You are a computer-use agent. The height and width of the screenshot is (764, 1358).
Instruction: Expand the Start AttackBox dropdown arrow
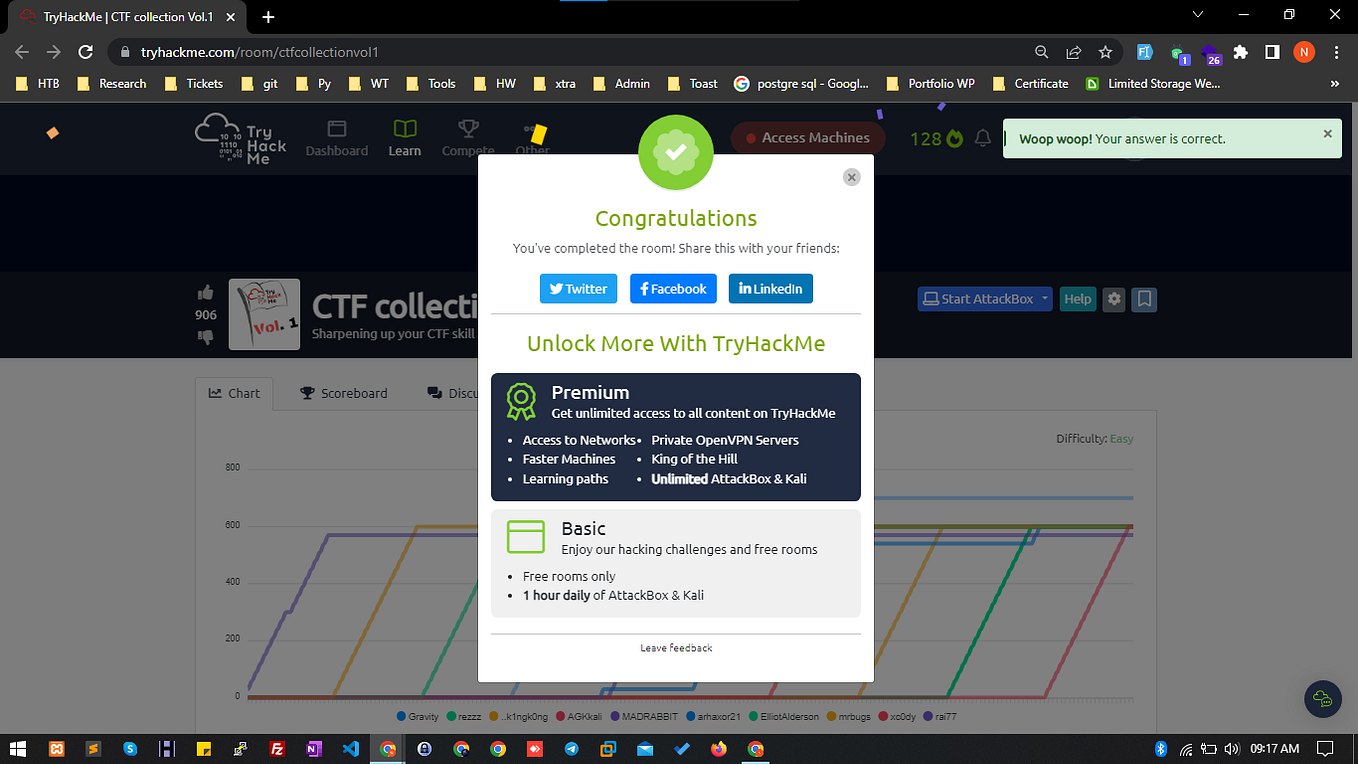[1044, 298]
